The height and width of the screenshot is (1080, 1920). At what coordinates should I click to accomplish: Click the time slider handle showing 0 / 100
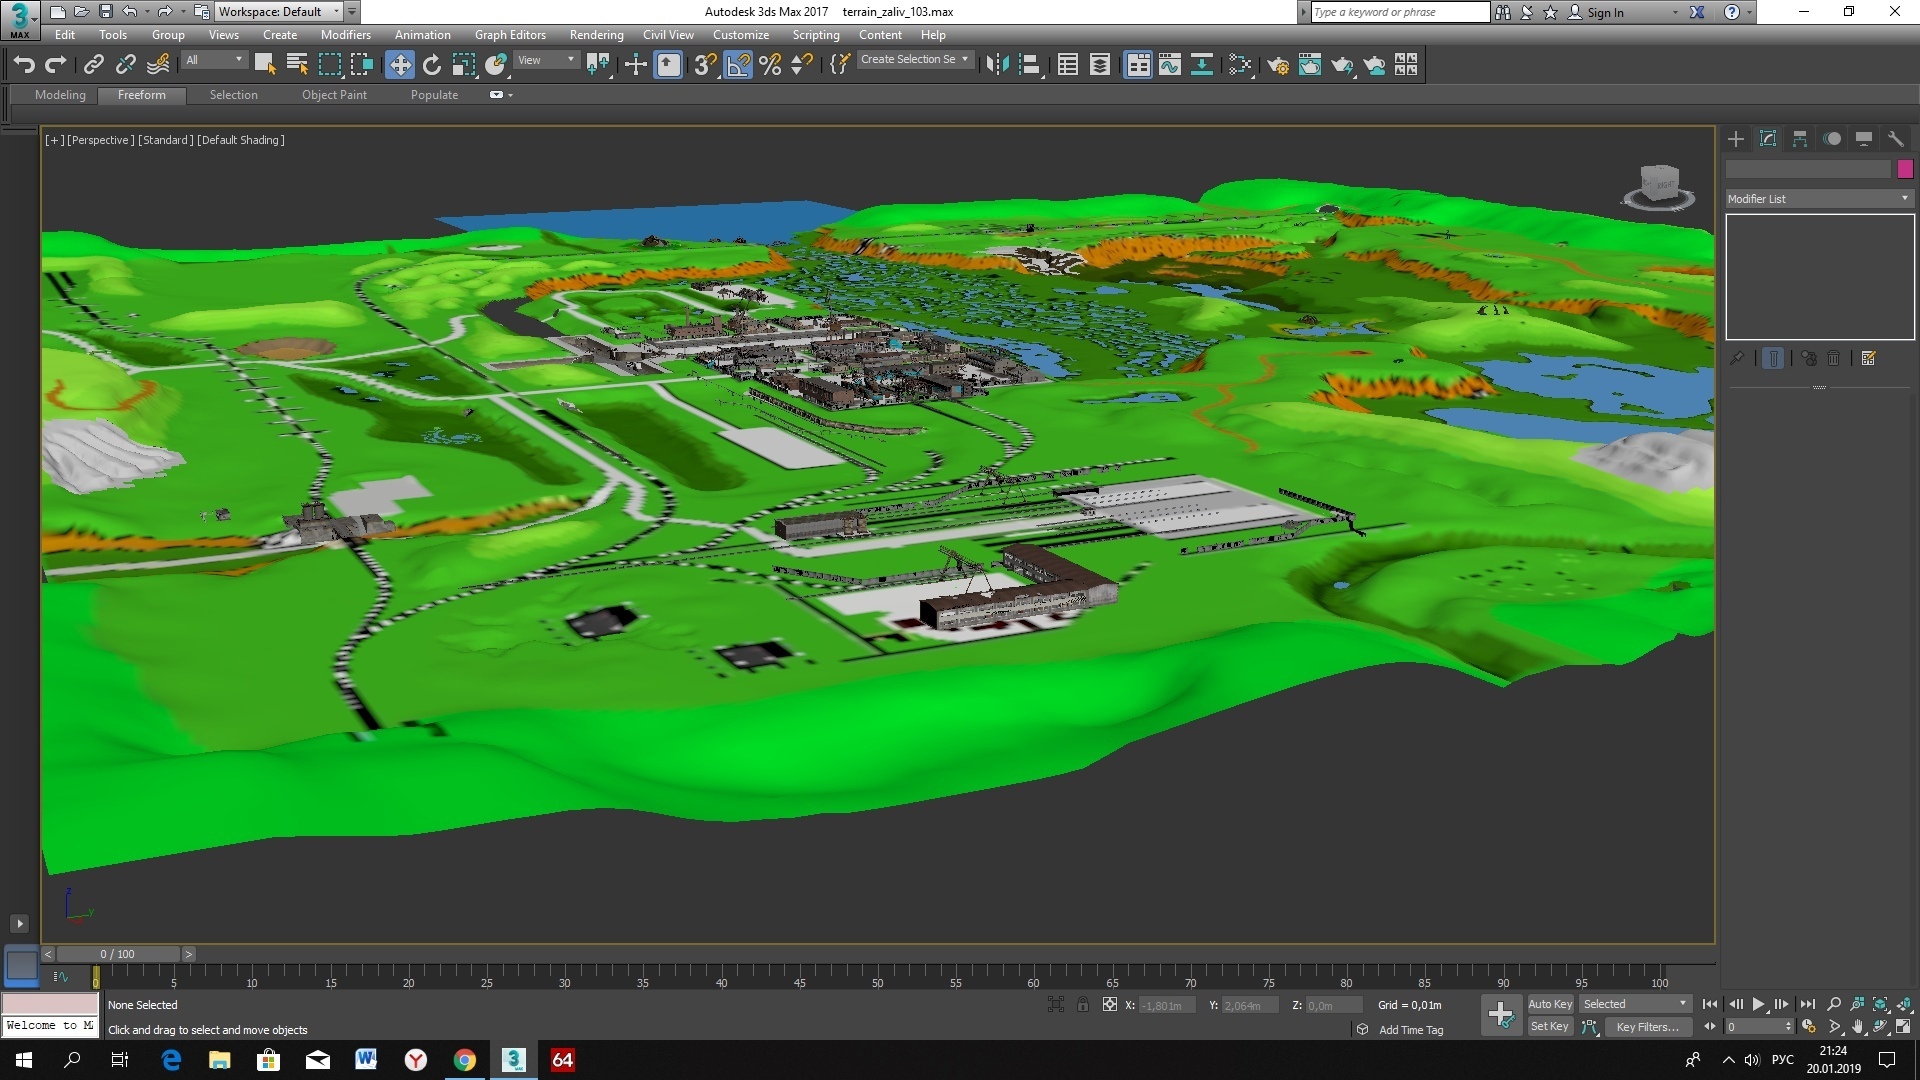pyautogui.click(x=117, y=954)
